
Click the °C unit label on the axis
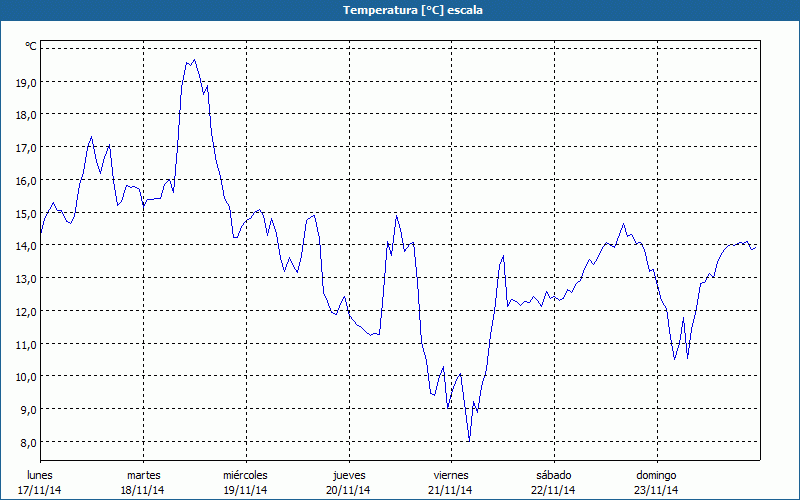30,46
